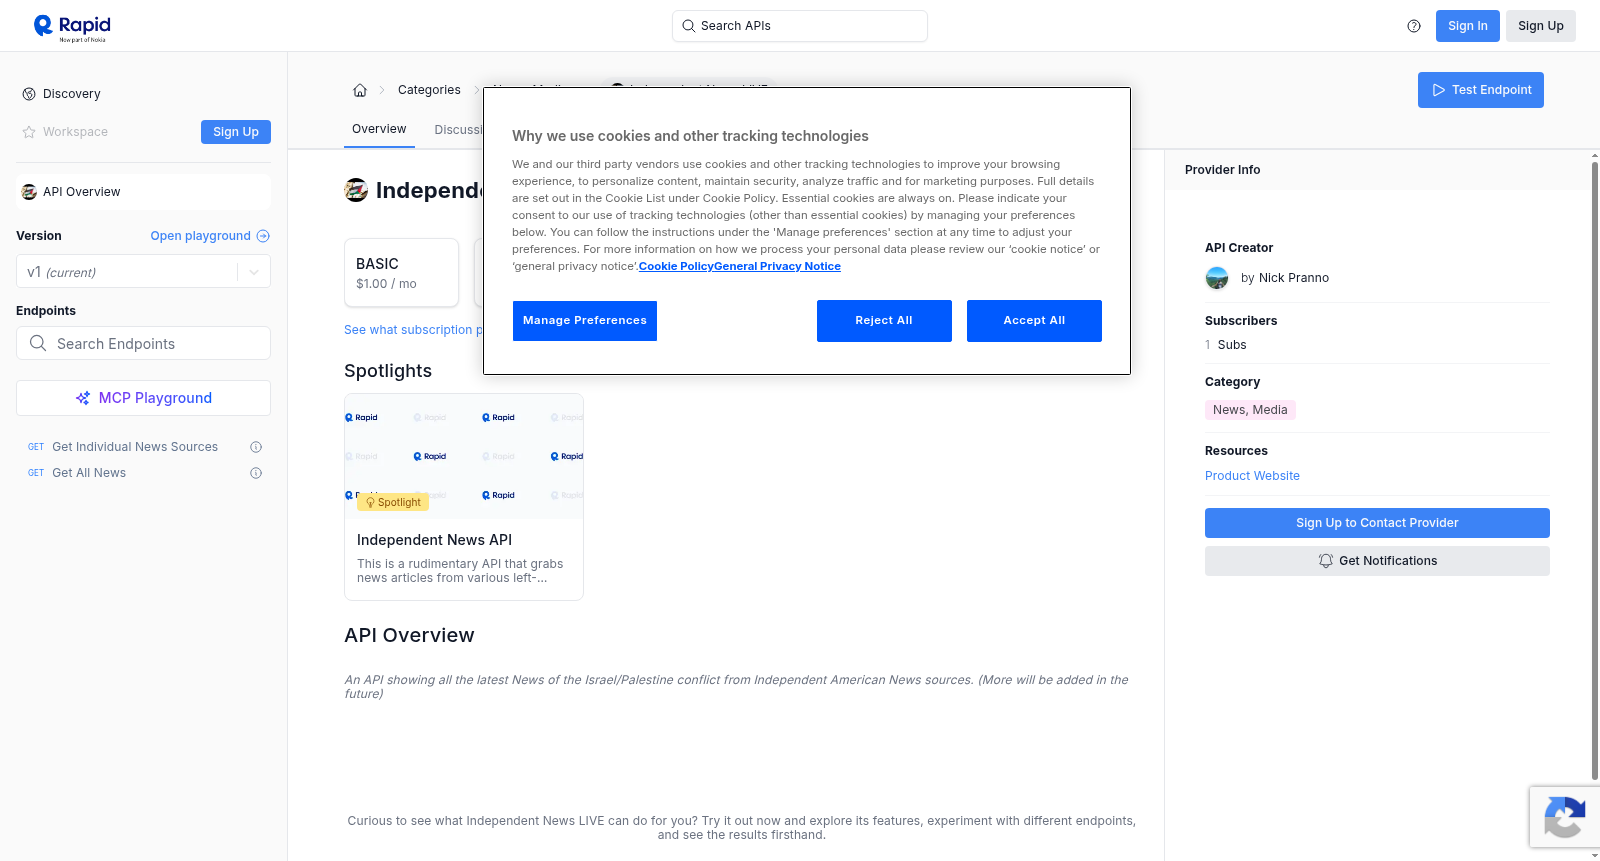The image size is (1600, 861).
Task: Show info for Get All News
Action: [256, 473]
